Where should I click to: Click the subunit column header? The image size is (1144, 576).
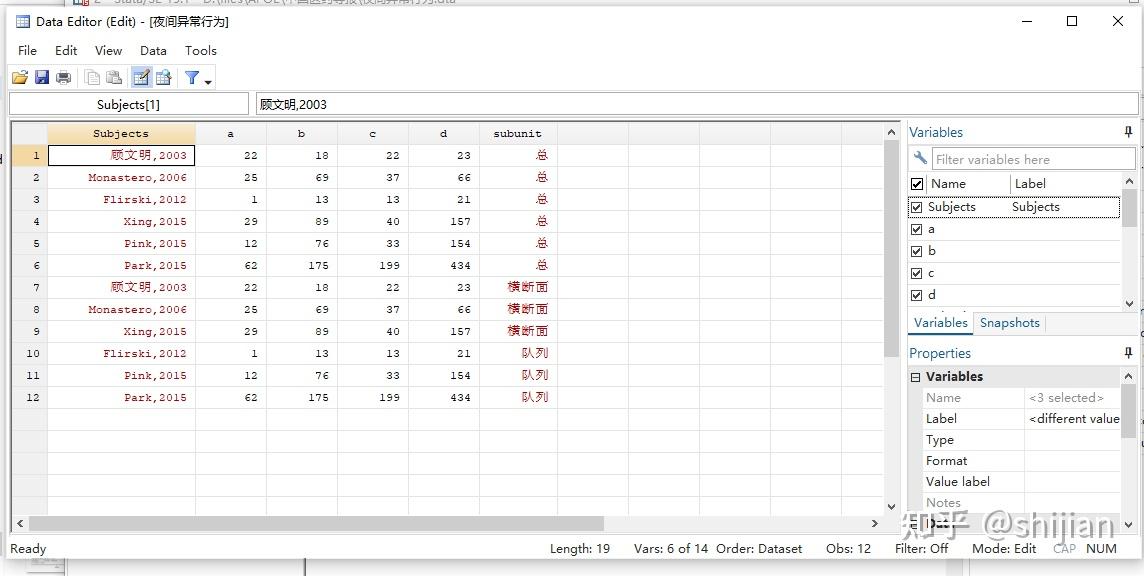tap(518, 134)
